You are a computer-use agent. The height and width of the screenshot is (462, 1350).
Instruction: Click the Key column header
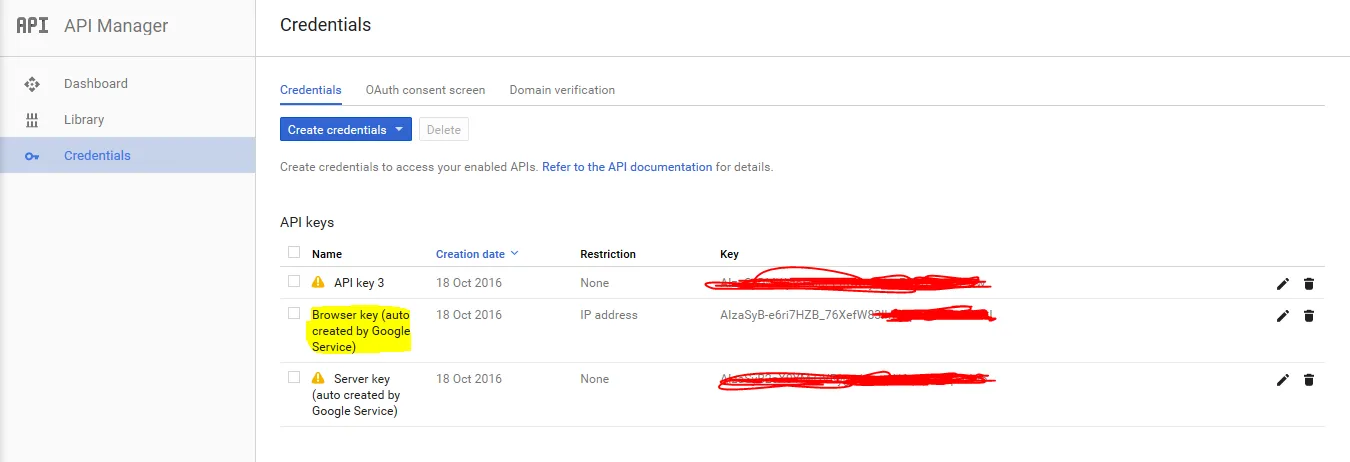(729, 254)
